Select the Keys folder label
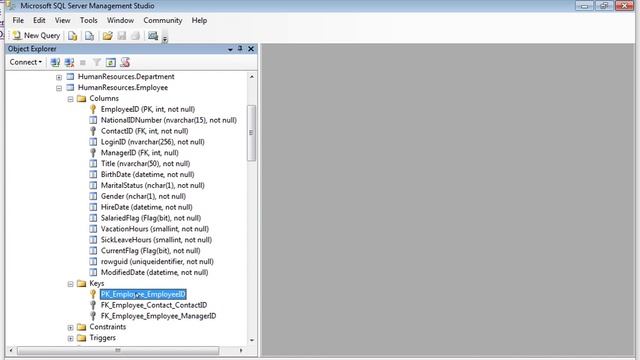 point(97,283)
